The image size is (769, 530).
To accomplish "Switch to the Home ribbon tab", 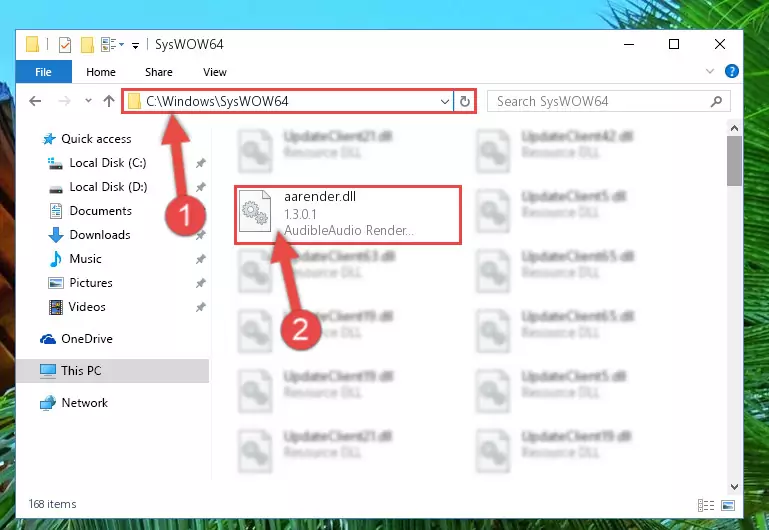I will click(101, 72).
